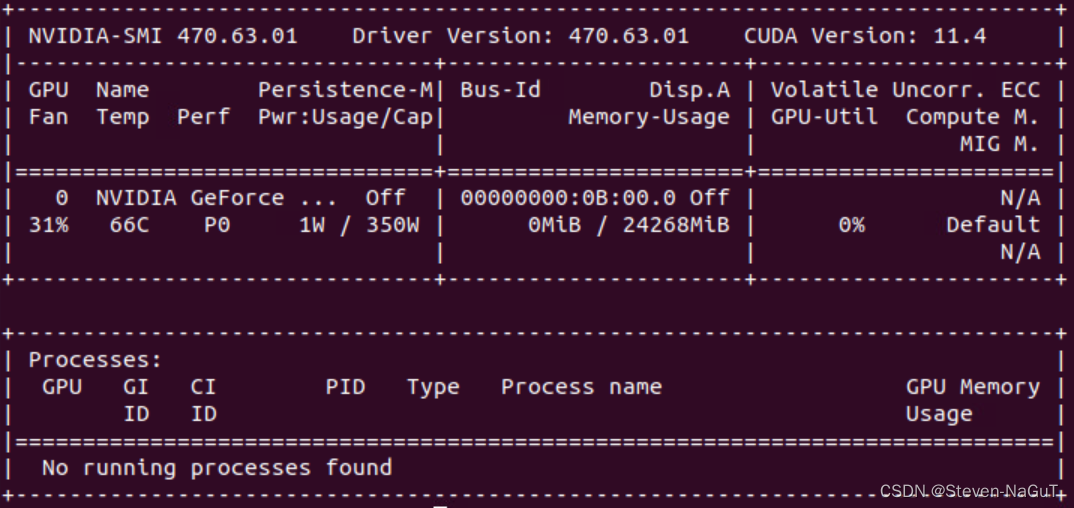Select the NVIDIA GeForce GPU name
This screenshot has height=508, width=1074.
(x=216, y=198)
